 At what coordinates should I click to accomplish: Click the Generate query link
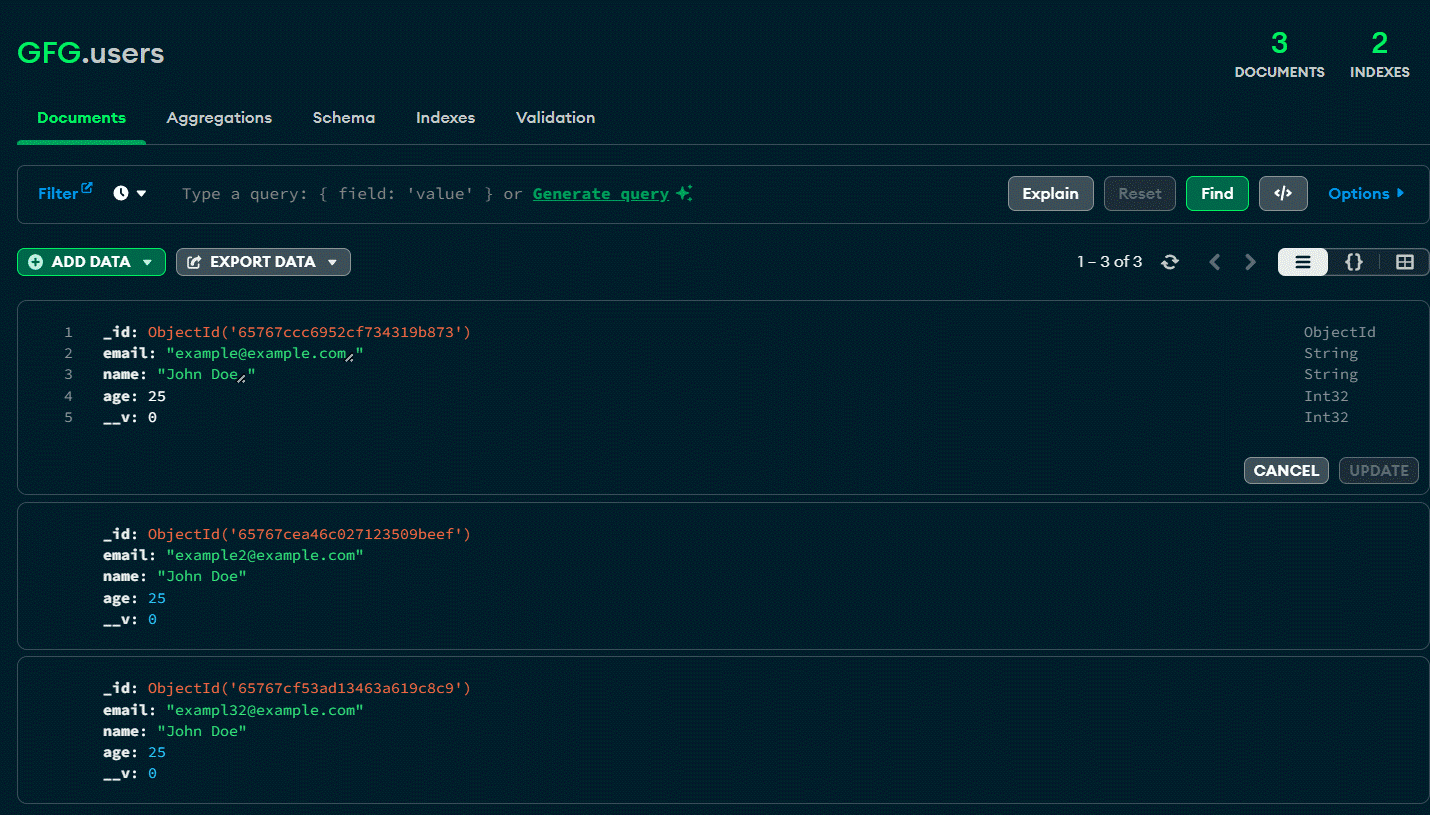[600, 194]
